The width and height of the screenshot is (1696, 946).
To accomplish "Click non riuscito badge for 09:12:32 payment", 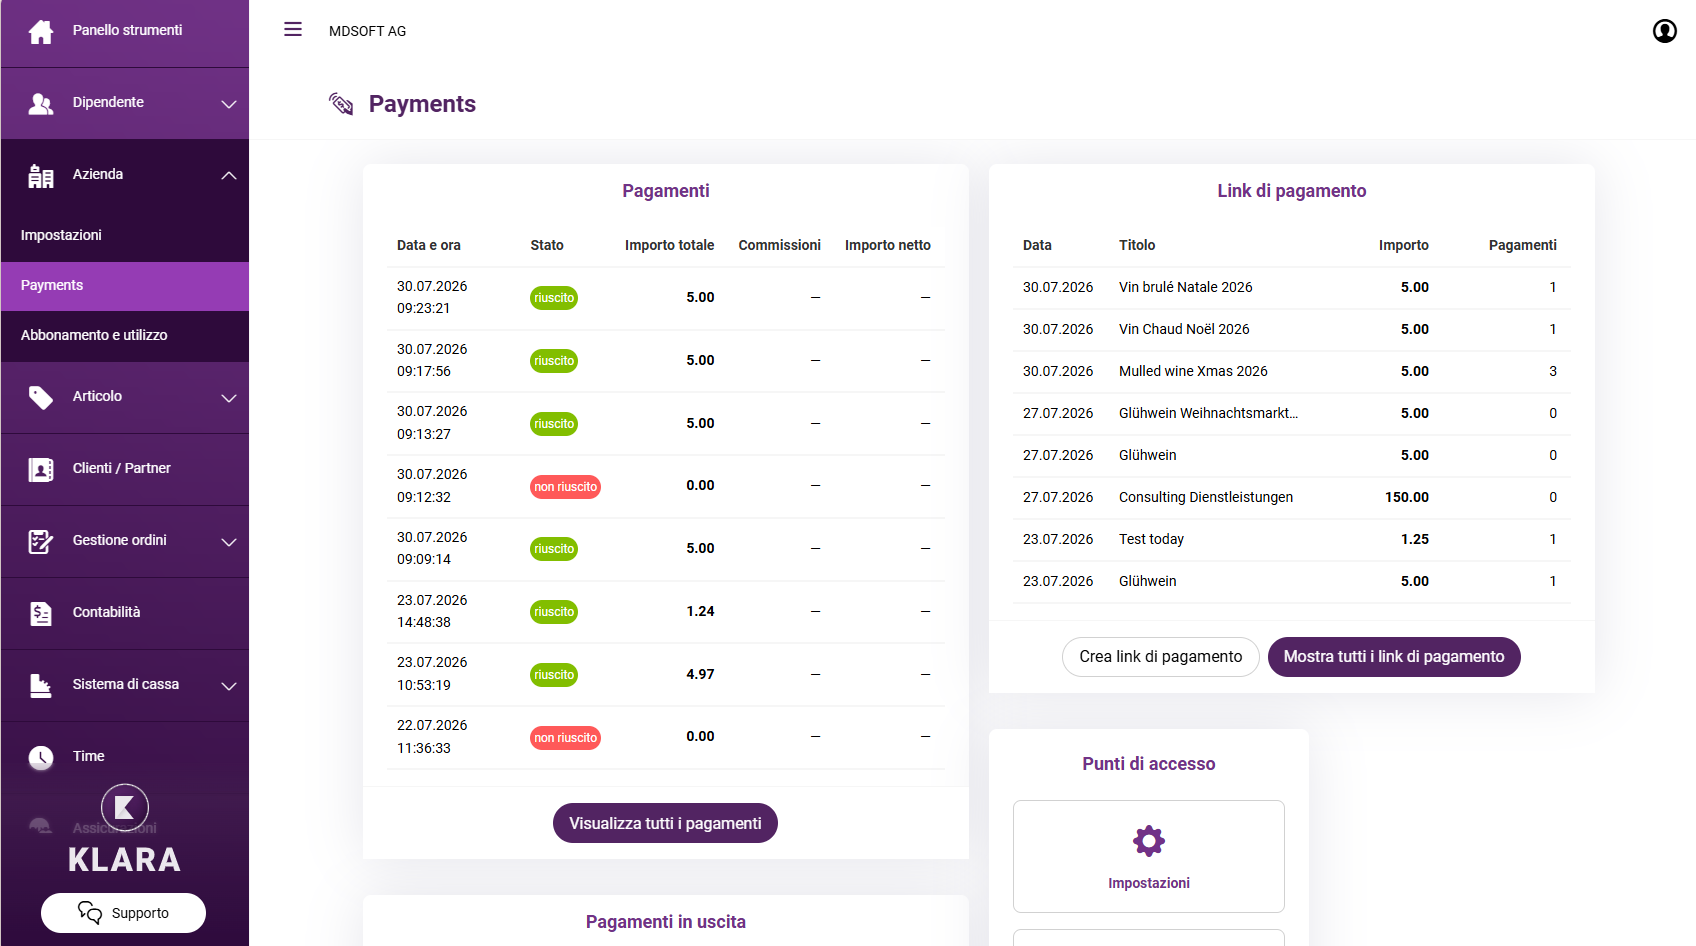I will (565, 487).
